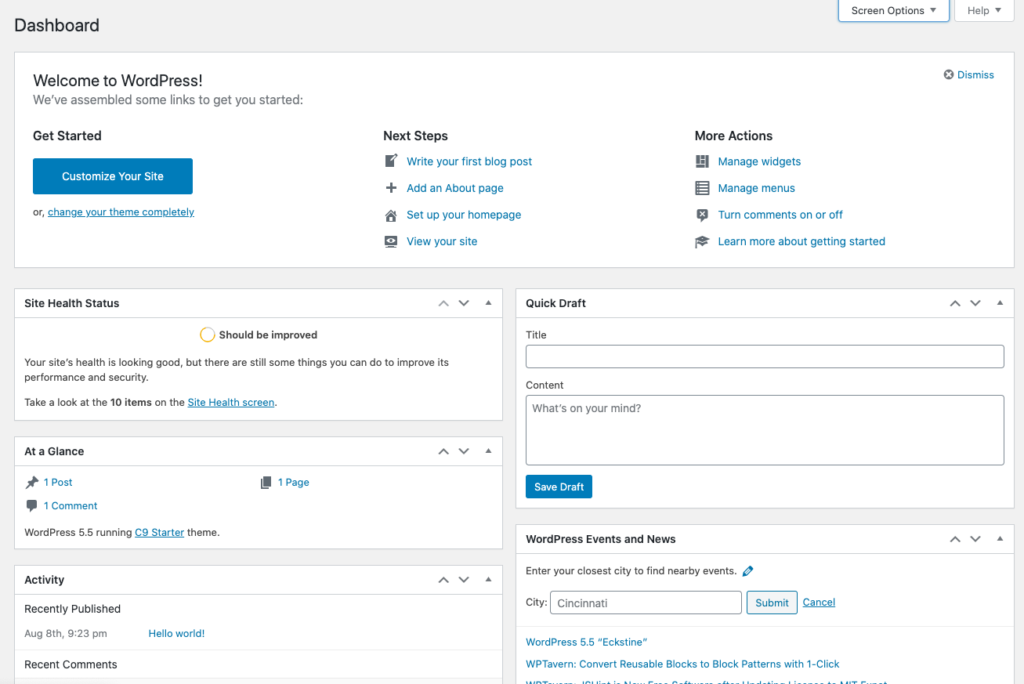Open View your site link
Screen dimensions: 1024x684
[441, 242]
